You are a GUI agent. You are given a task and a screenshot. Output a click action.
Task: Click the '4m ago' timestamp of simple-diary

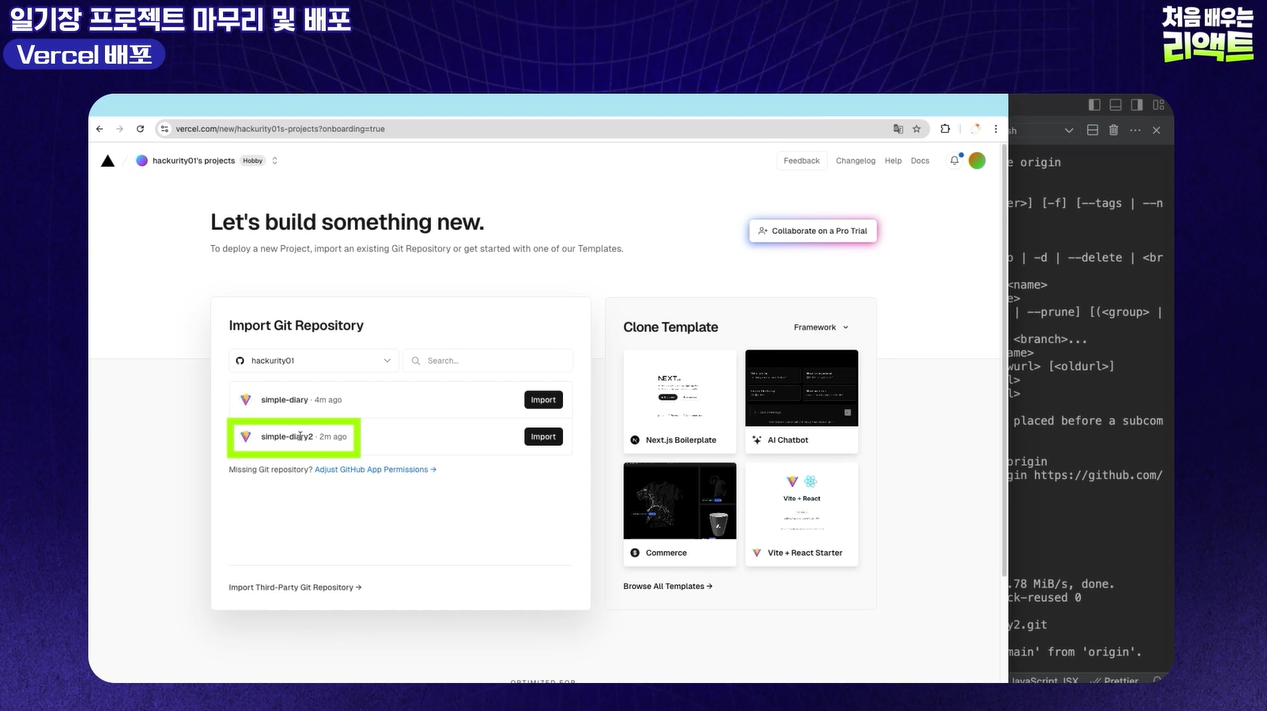point(328,400)
